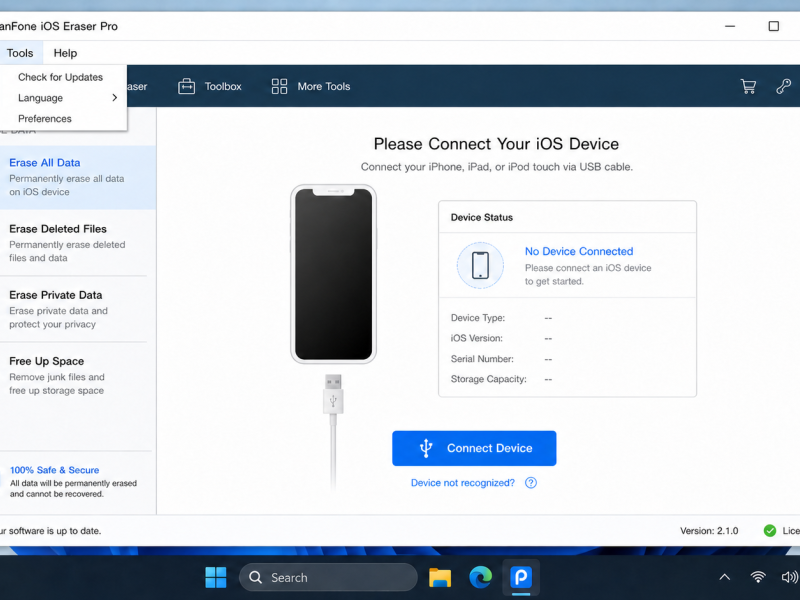The height and width of the screenshot is (600, 800).
Task: Click the Storage Capacity: row label
Action: pos(488,379)
